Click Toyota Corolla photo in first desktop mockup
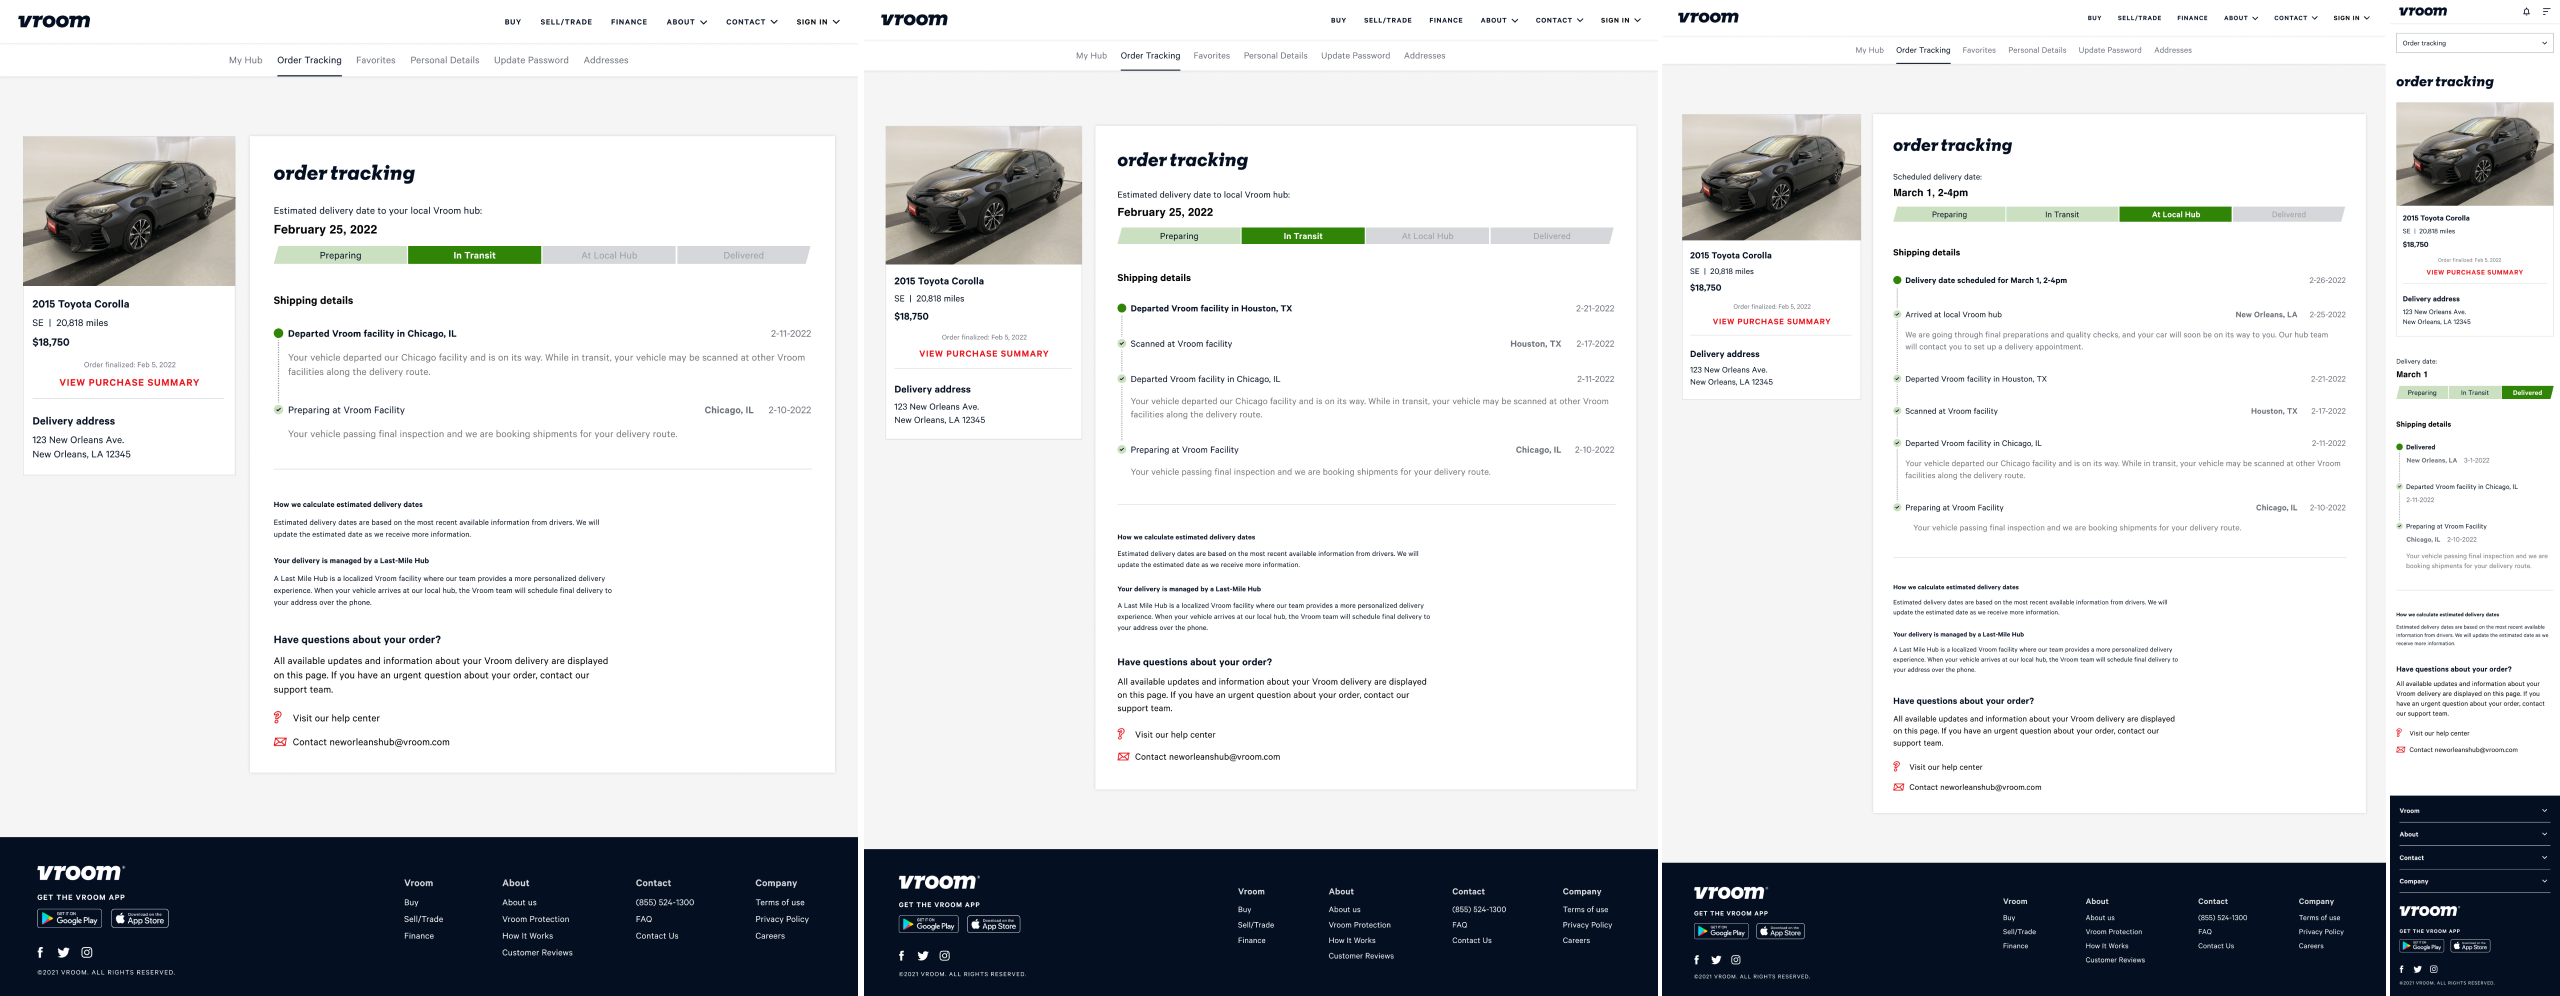The width and height of the screenshot is (2560, 996). pyautogui.click(x=129, y=211)
